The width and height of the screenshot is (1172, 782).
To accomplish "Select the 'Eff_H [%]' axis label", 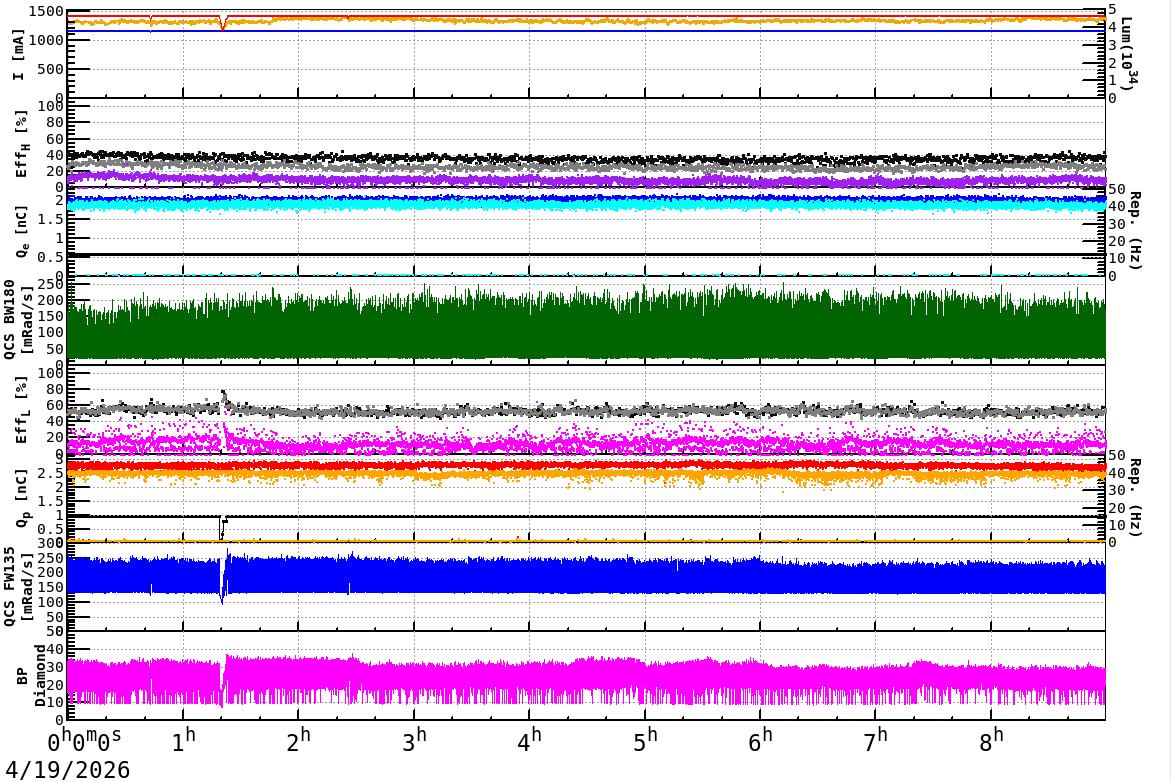I will [x=22, y=143].
